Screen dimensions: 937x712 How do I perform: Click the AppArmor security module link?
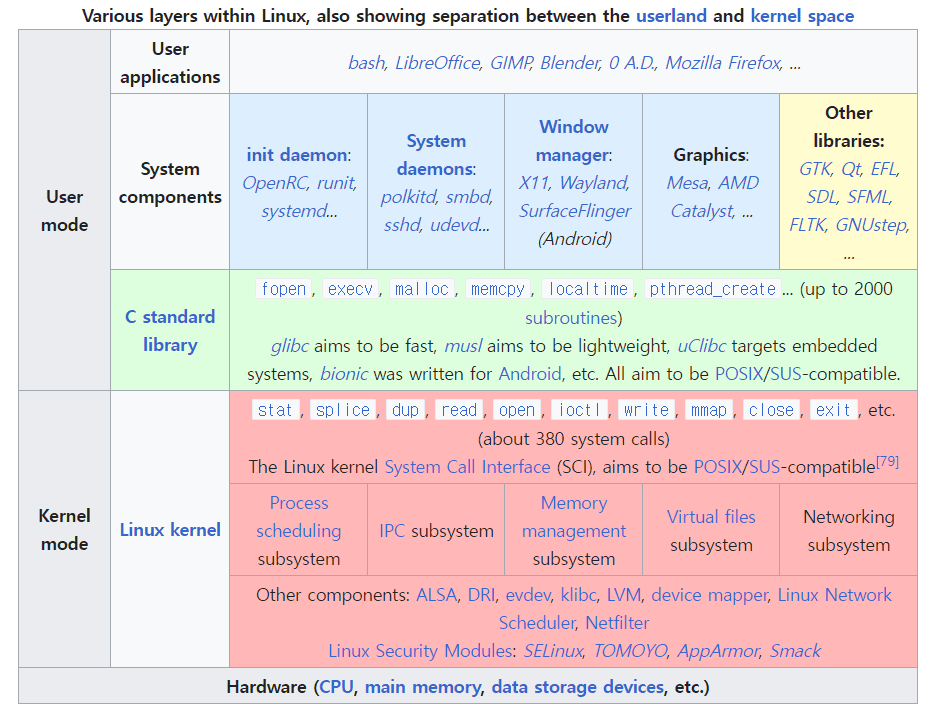[718, 651]
